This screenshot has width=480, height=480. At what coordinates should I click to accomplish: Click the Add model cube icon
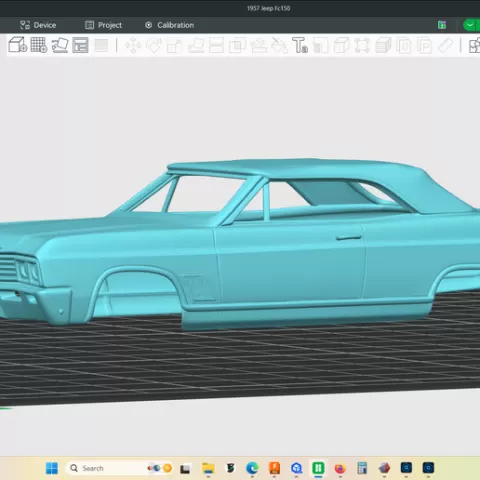pyautogui.click(x=17, y=45)
